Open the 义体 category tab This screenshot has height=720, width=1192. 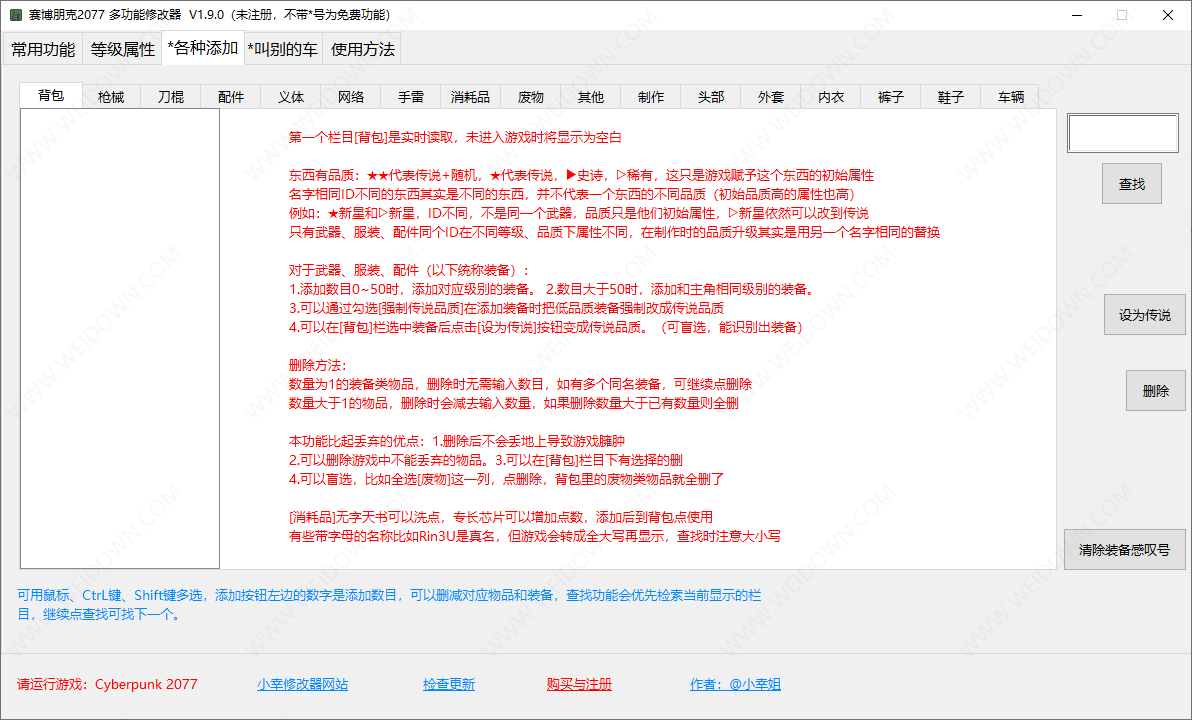[291, 97]
